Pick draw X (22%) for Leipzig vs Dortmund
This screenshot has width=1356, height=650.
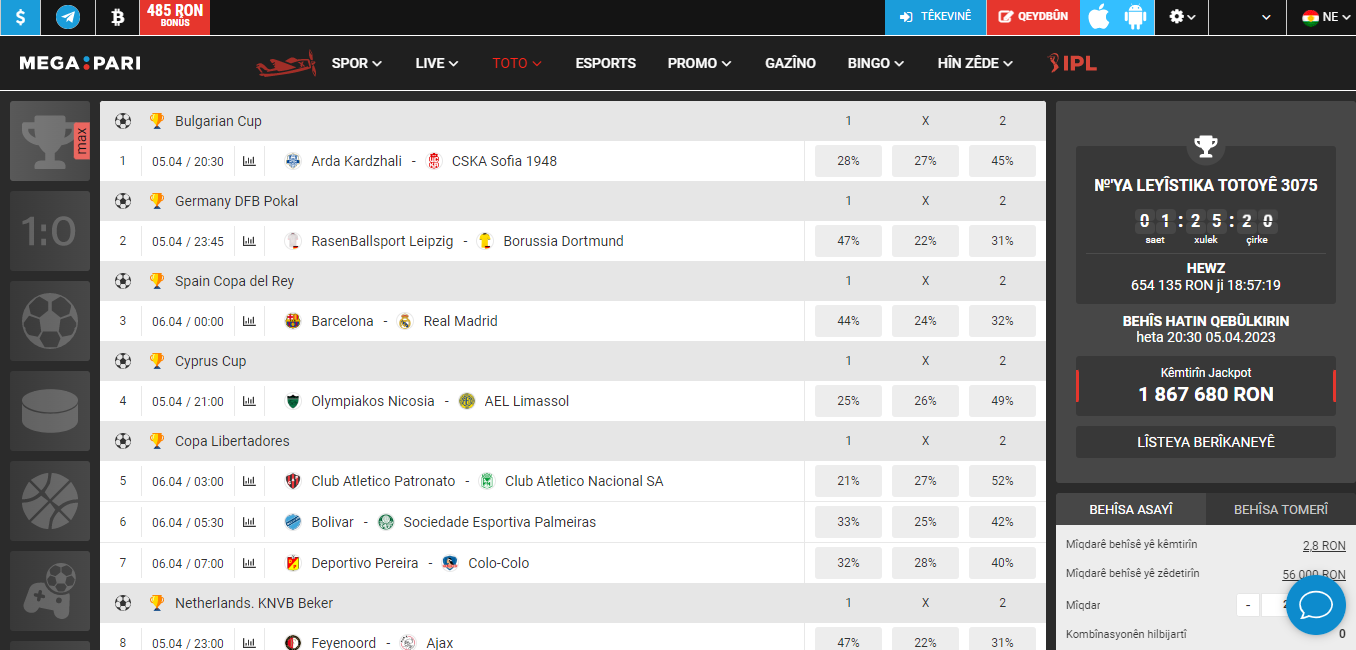point(925,241)
